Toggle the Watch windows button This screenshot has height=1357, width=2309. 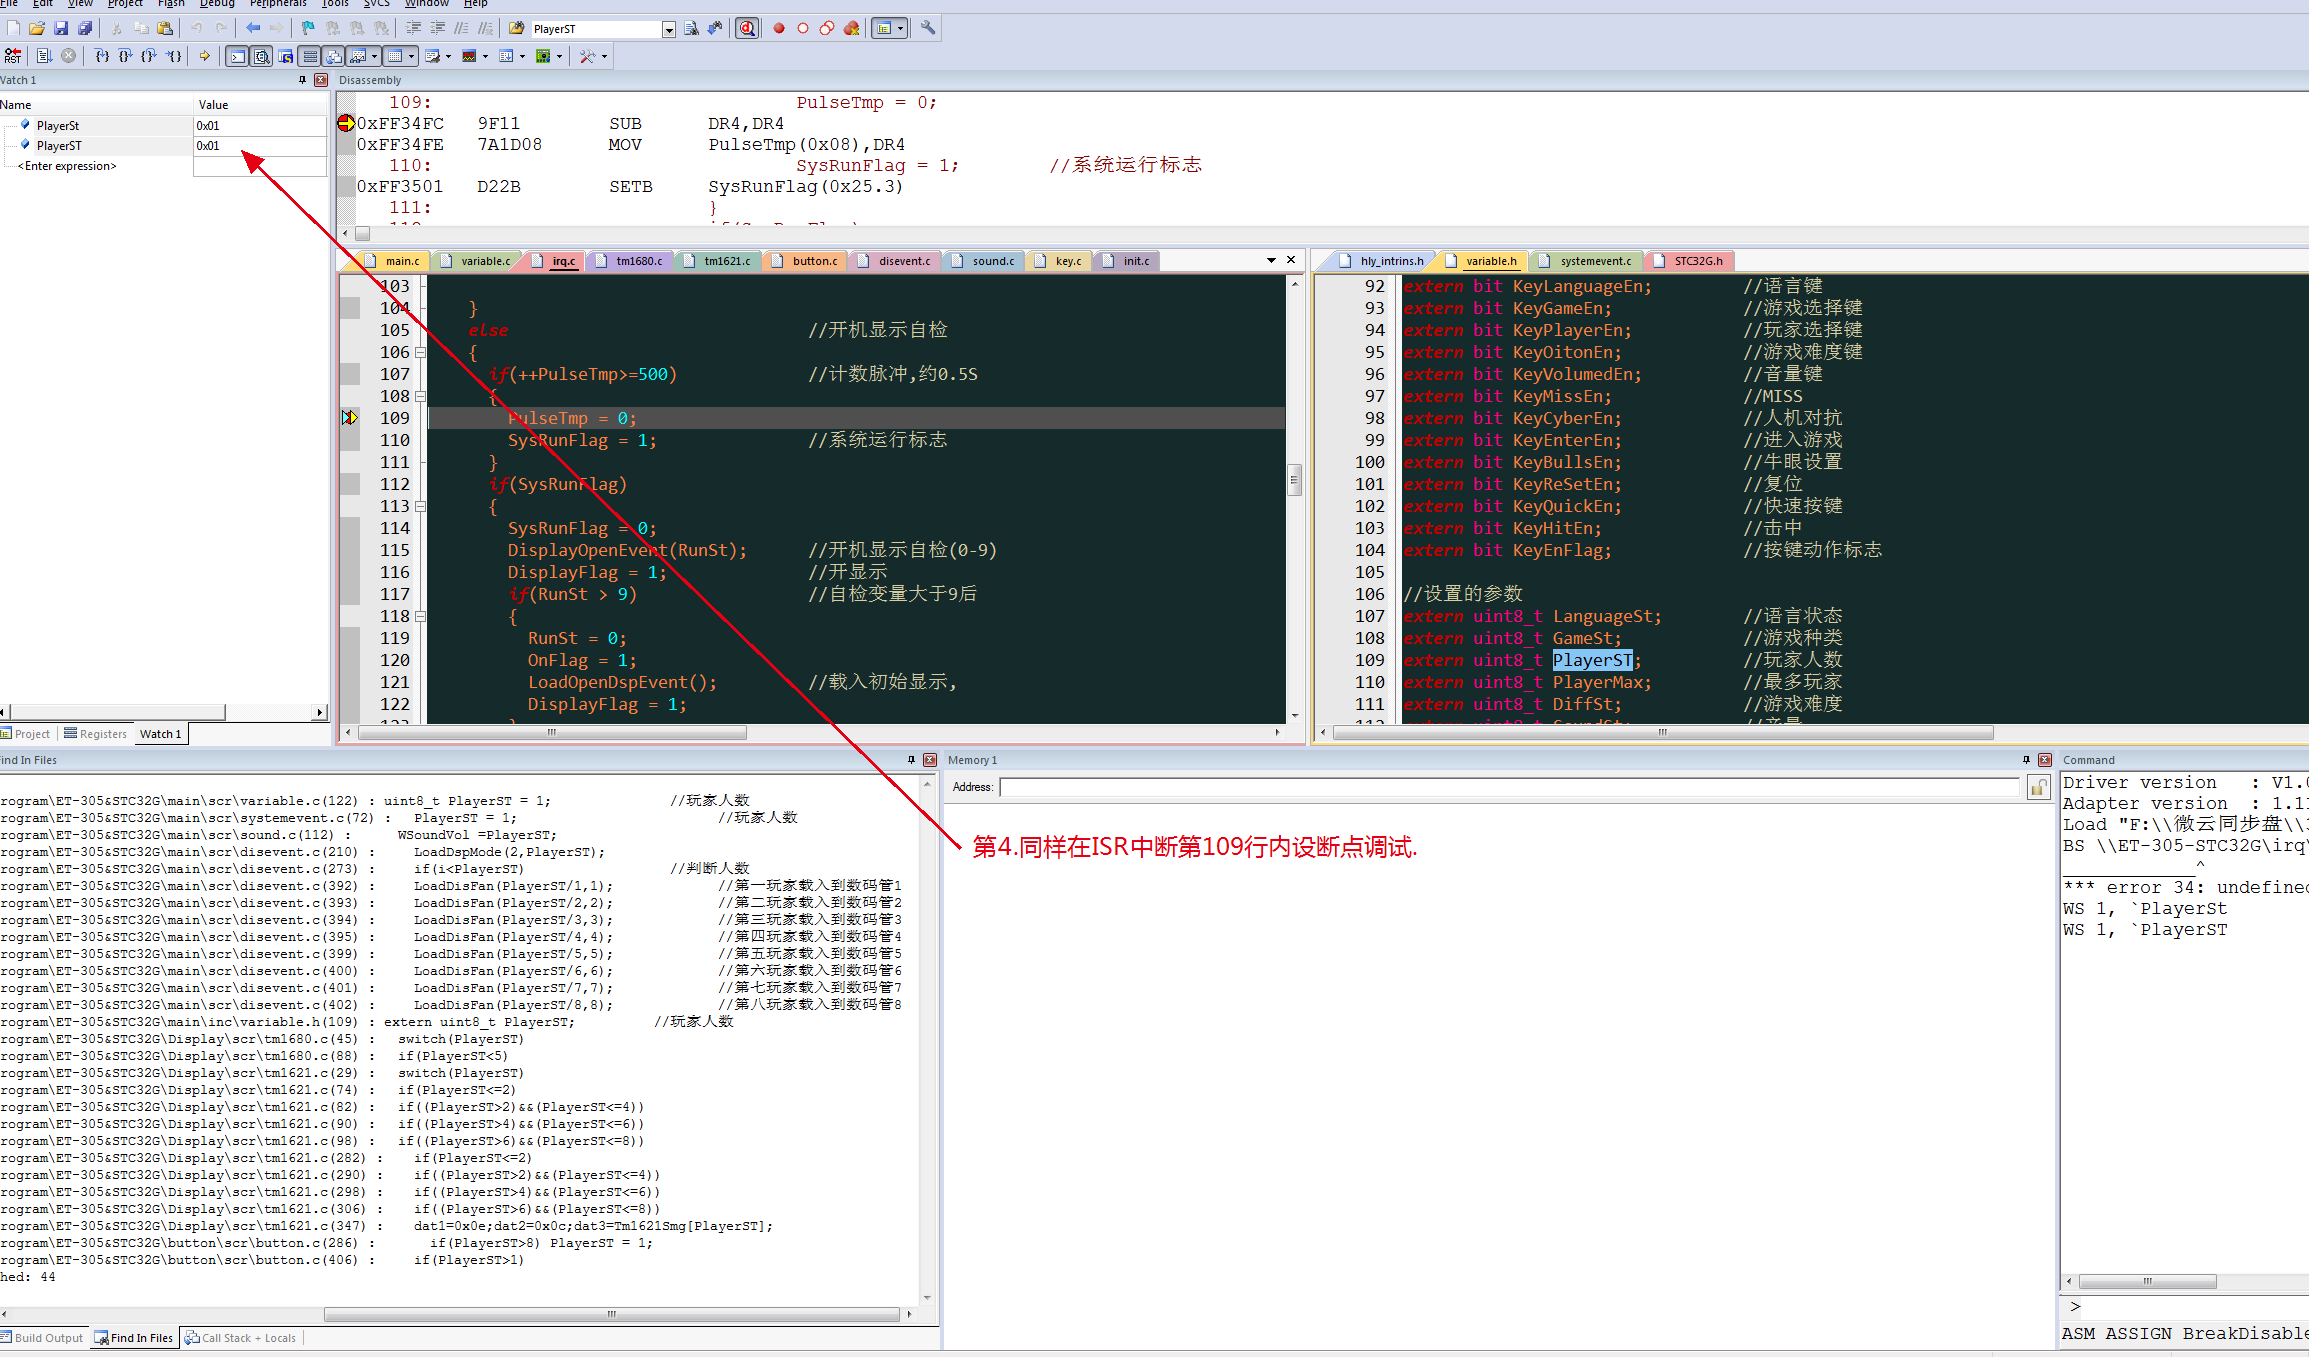pyautogui.click(x=358, y=56)
